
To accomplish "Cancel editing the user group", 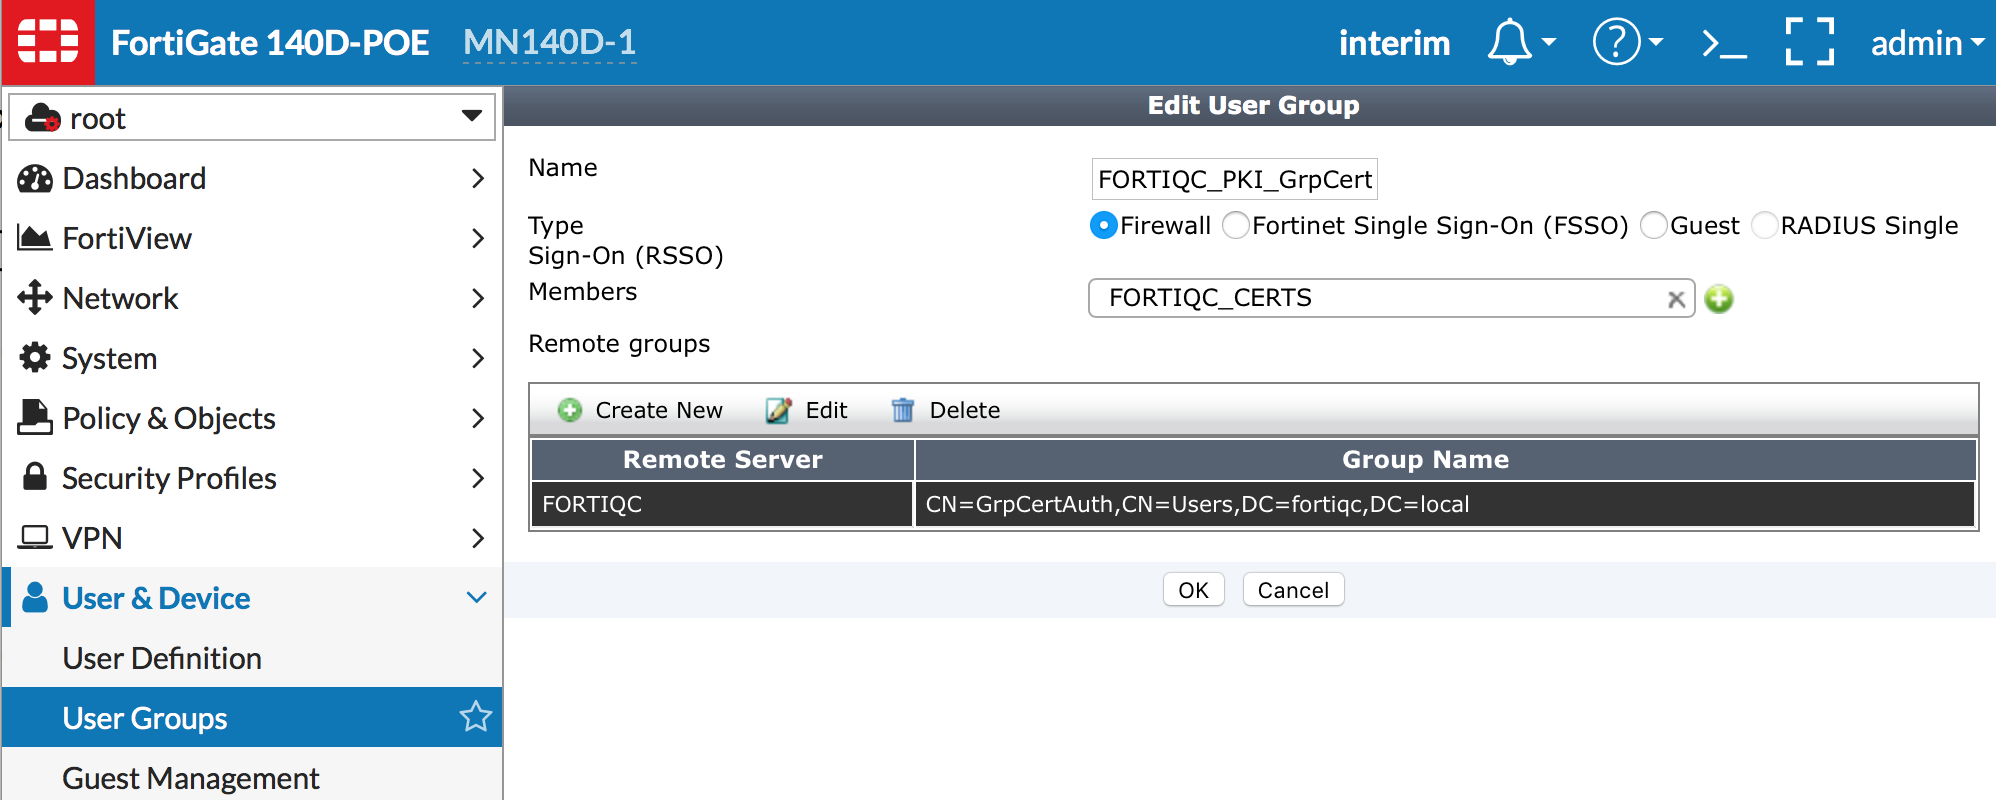I will click(x=1293, y=590).
